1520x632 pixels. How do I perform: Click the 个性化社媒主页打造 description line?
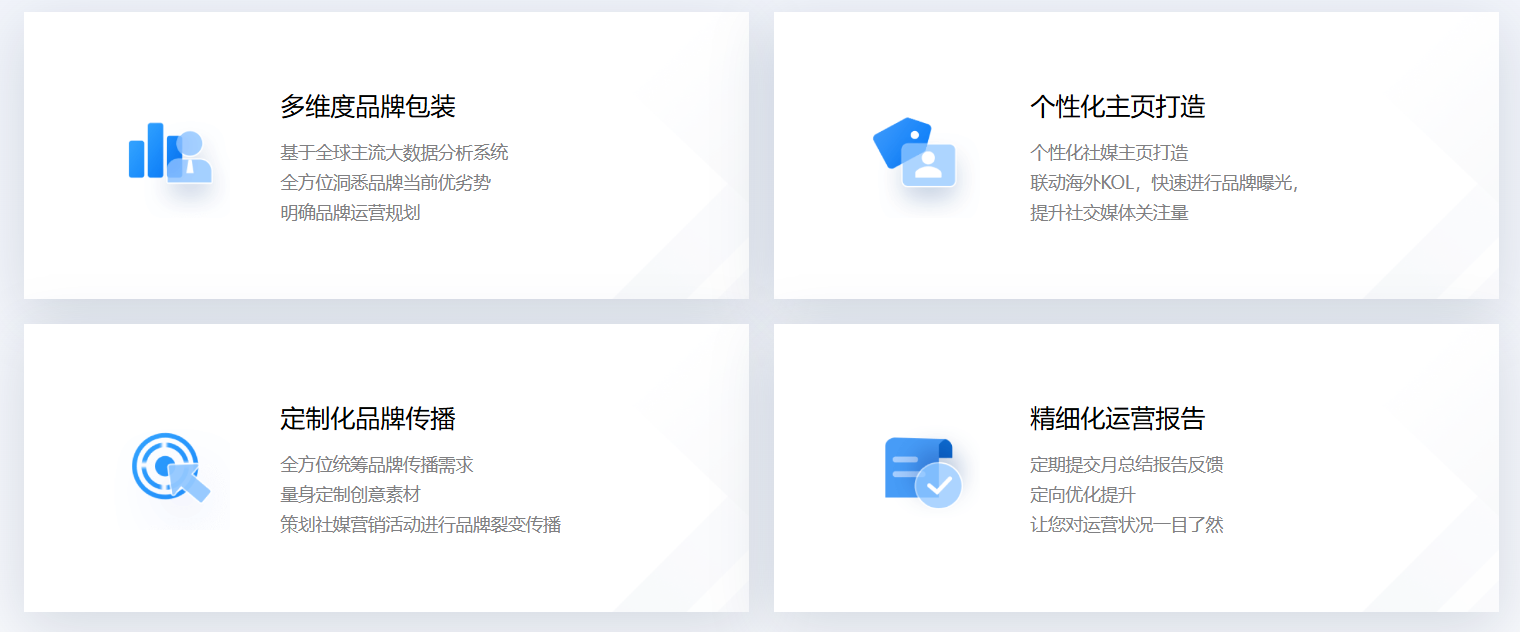(1109, 153)
